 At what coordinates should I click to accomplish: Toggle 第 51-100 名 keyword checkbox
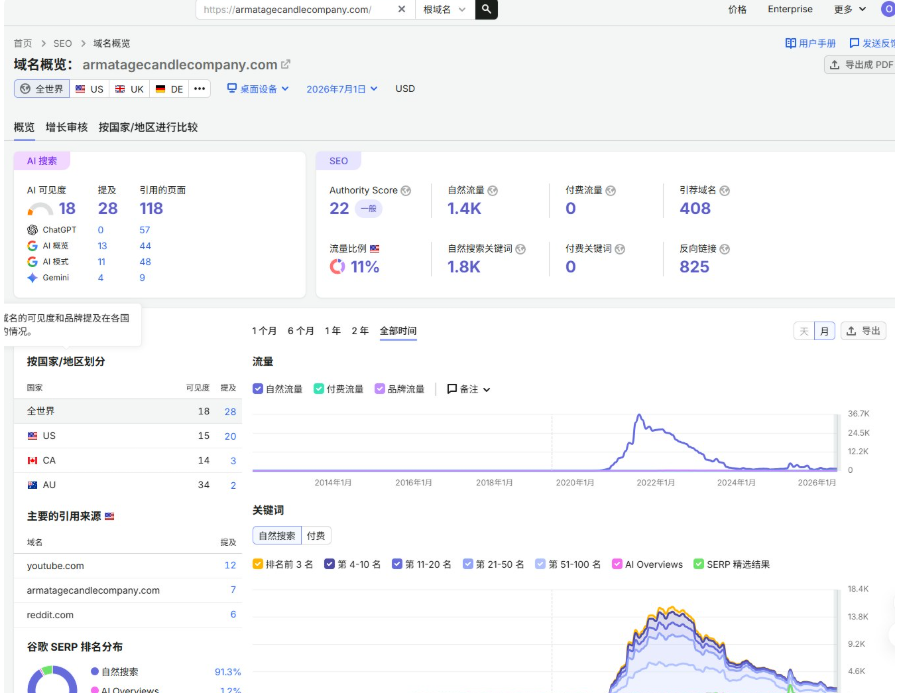coord(540,564)
